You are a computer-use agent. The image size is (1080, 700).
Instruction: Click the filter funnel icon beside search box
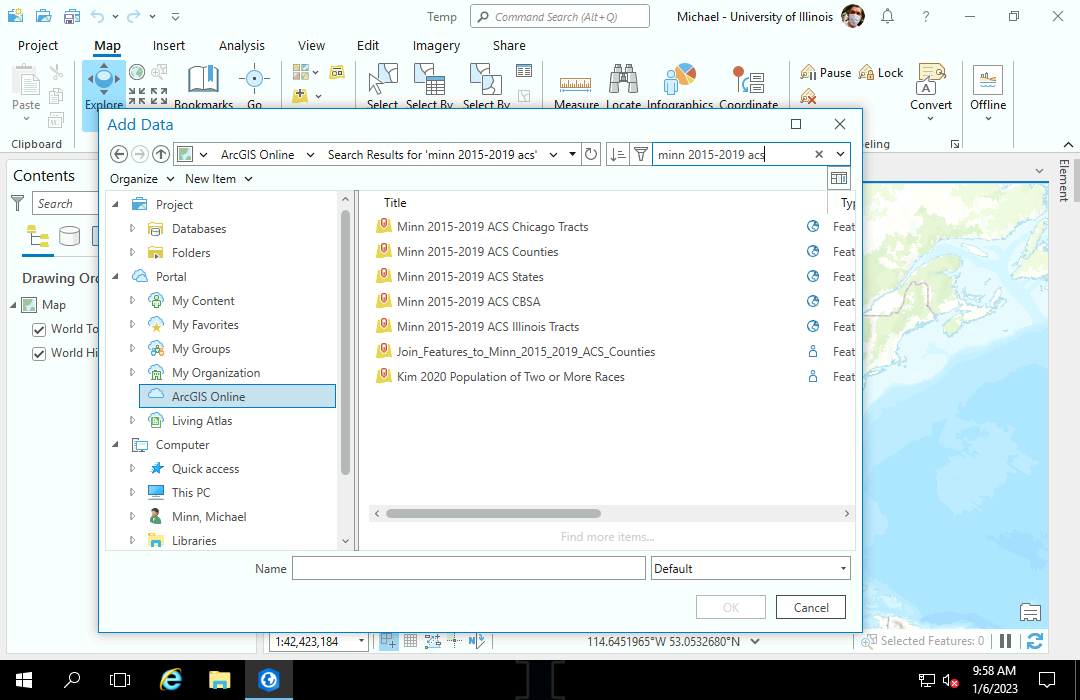(x=640, y=154)
